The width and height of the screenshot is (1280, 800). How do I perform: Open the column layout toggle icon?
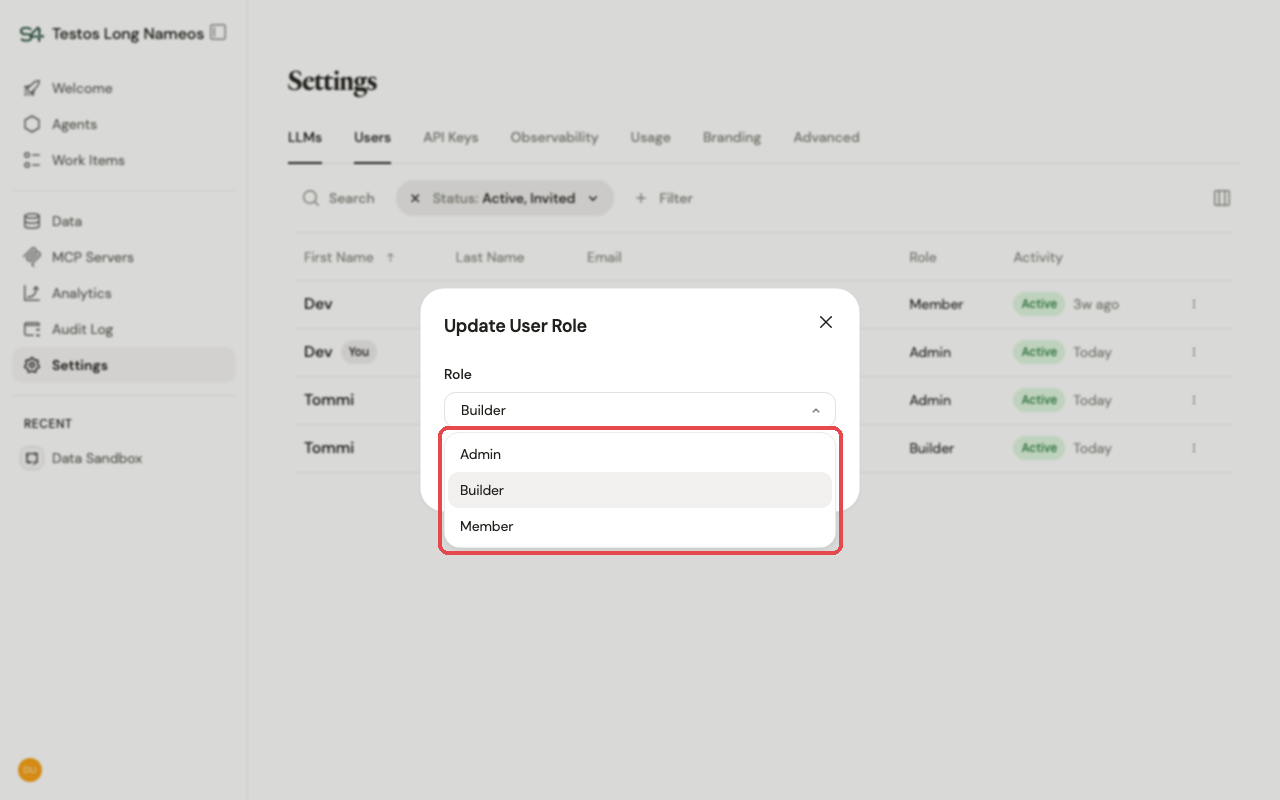(1222, 198)
